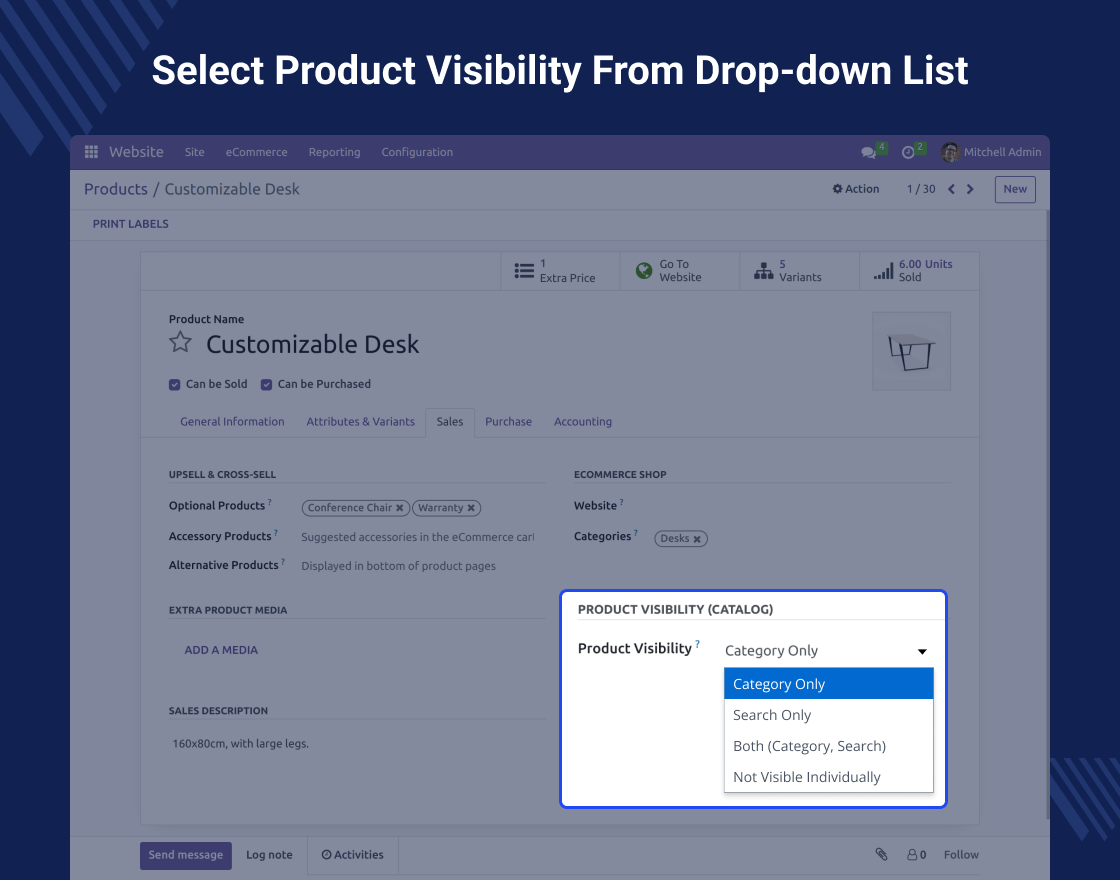The image size is (1120, 880).
Task: Click the sales description text
Action: coord(241,744)
